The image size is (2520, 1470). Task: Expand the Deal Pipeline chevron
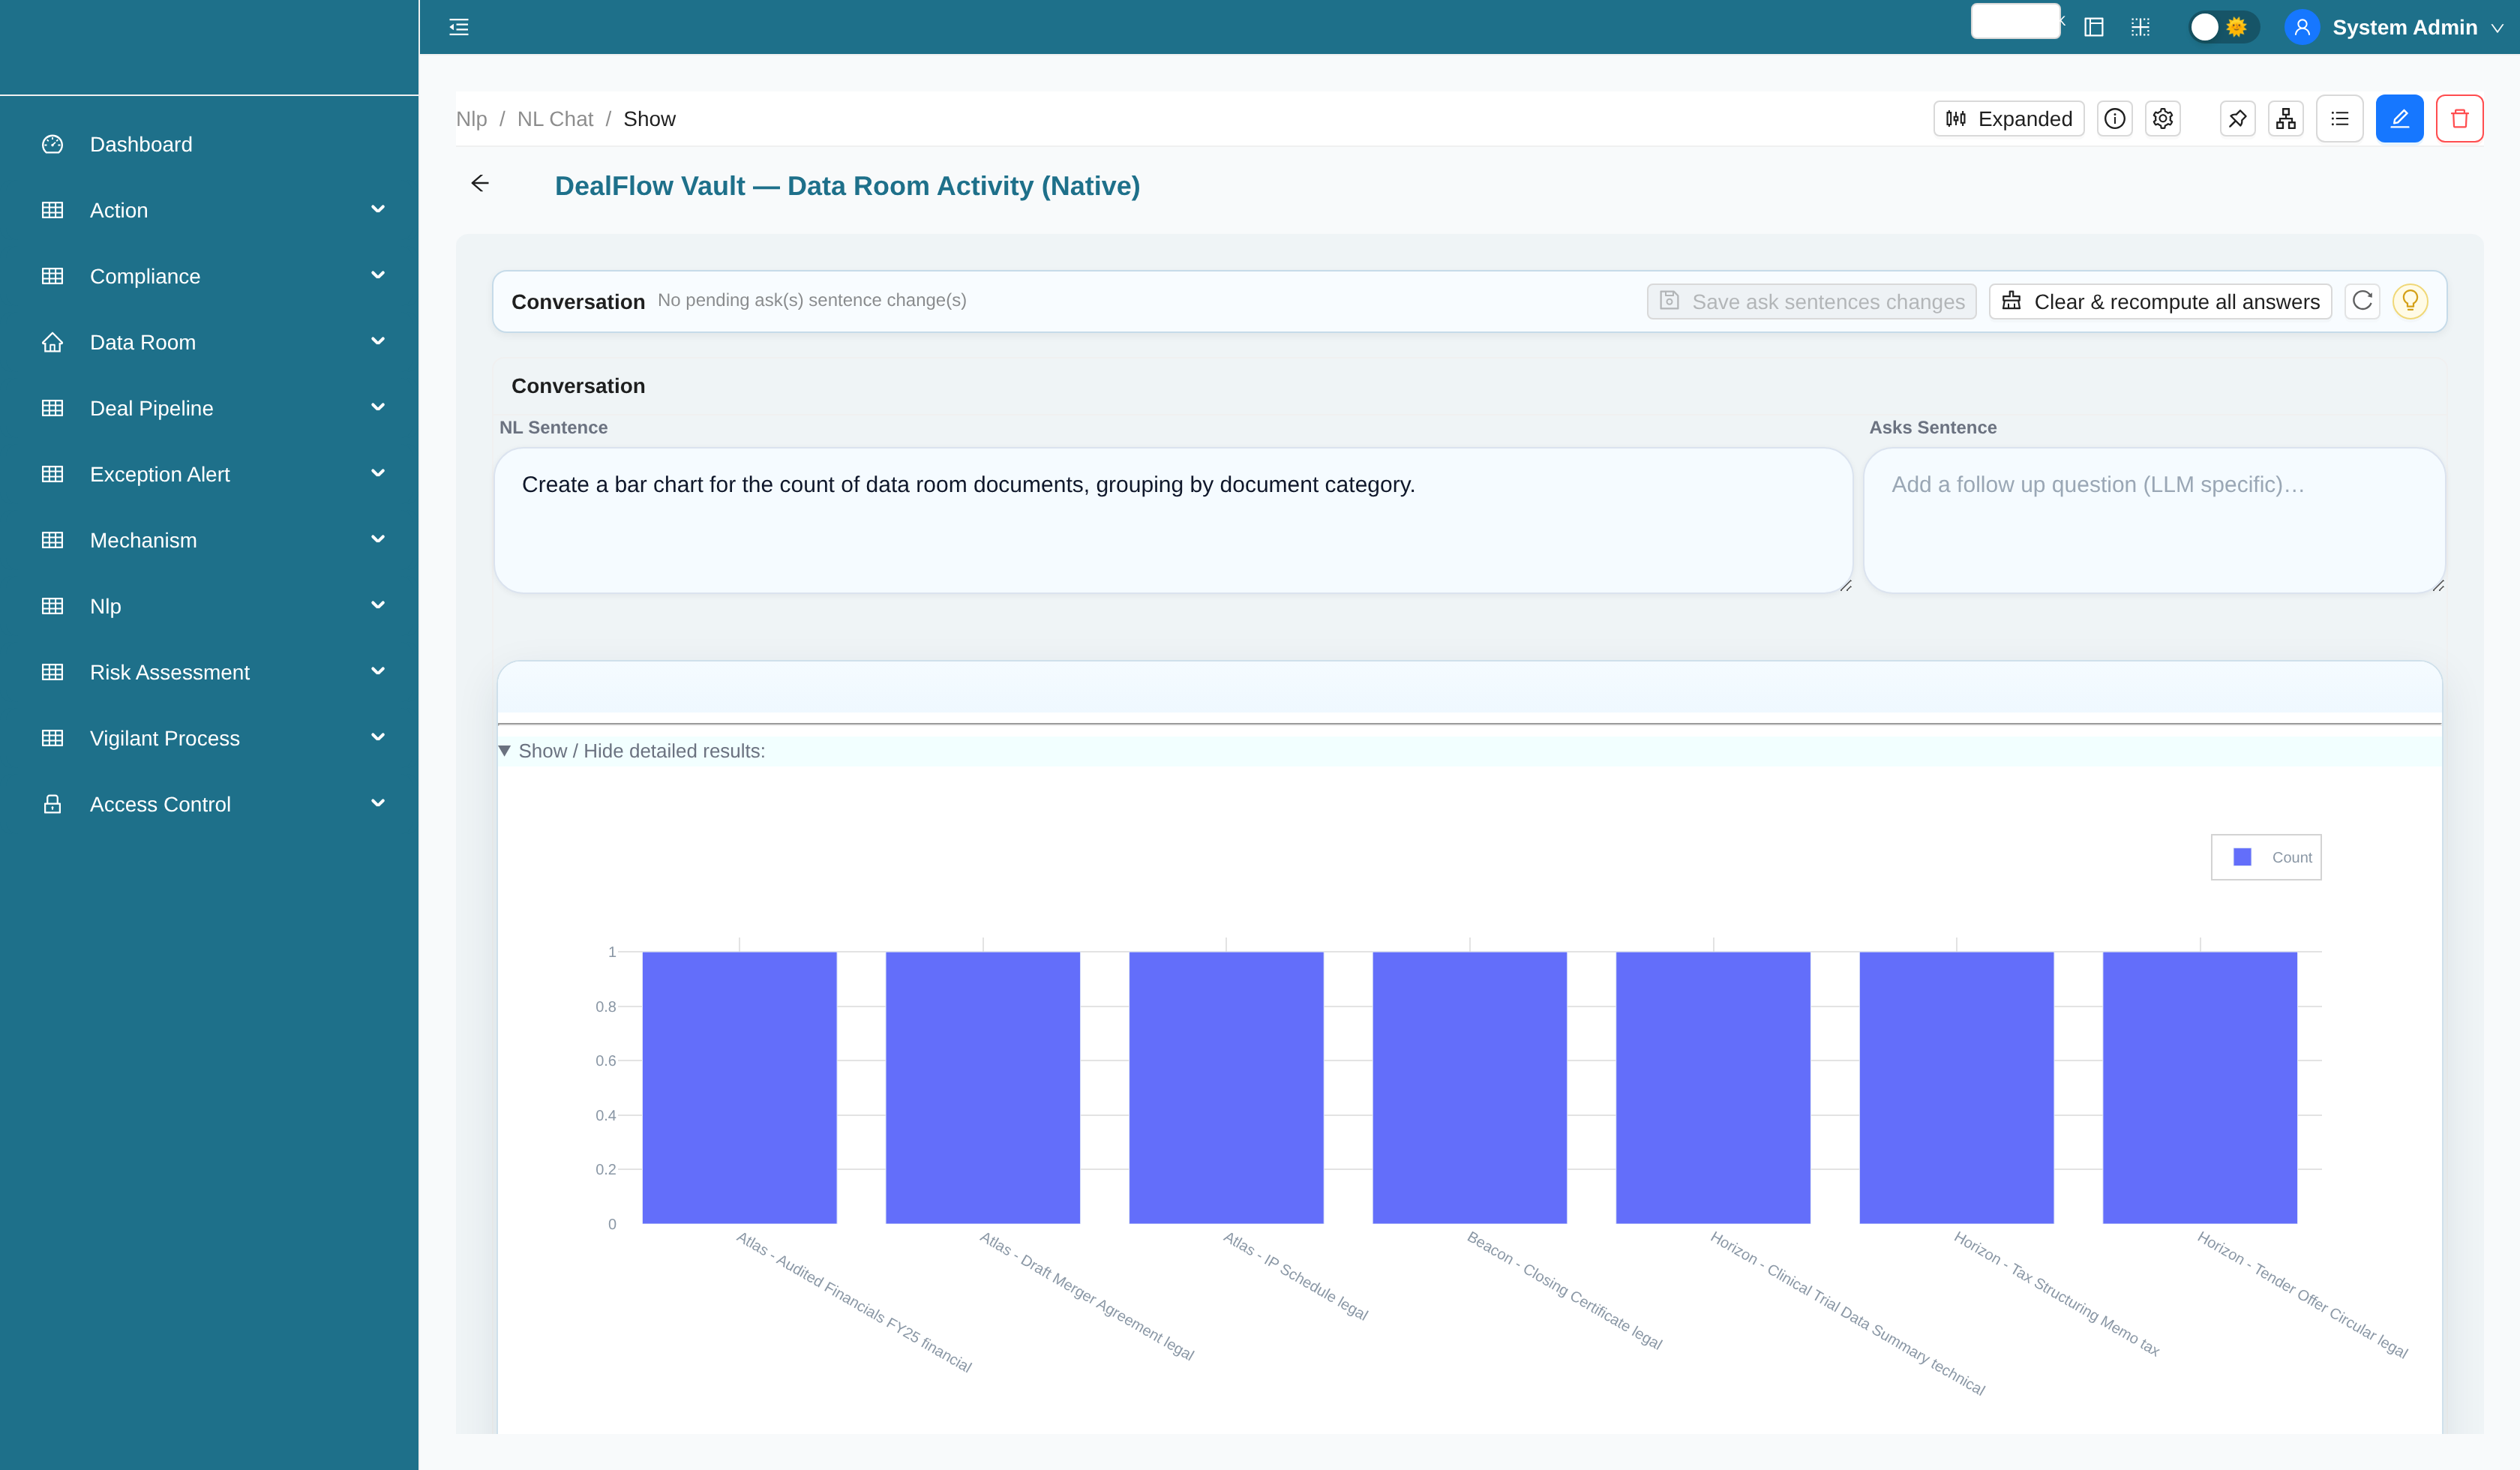click(x=378, y=407)
